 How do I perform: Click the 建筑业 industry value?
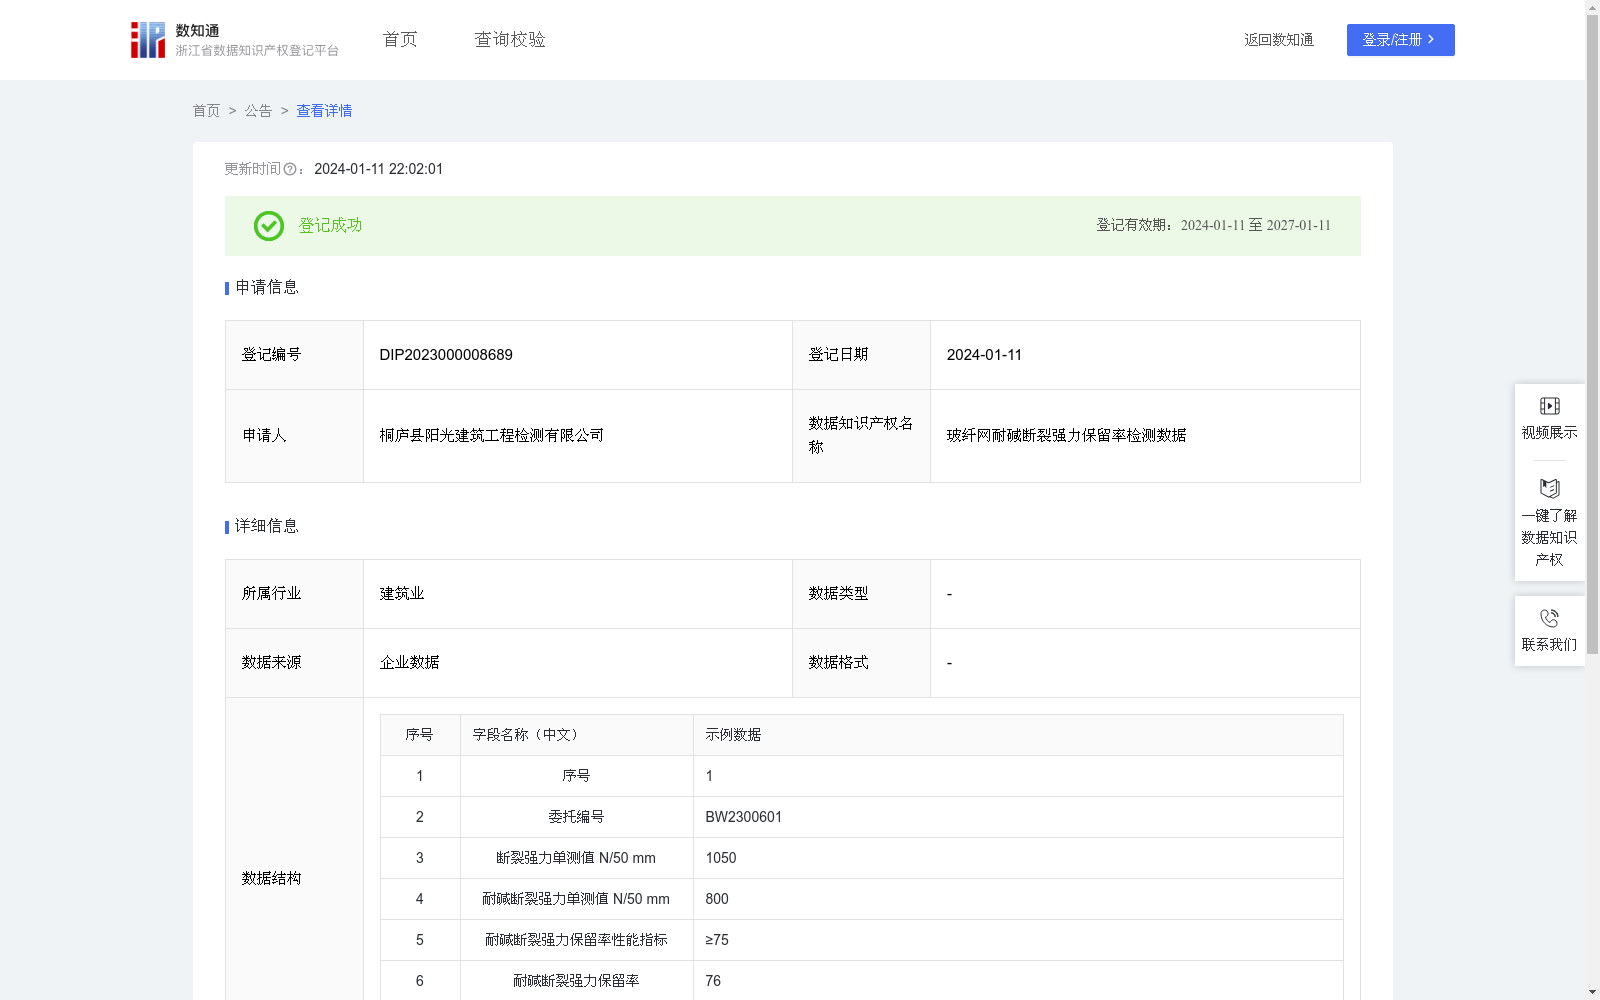(402, 594)
